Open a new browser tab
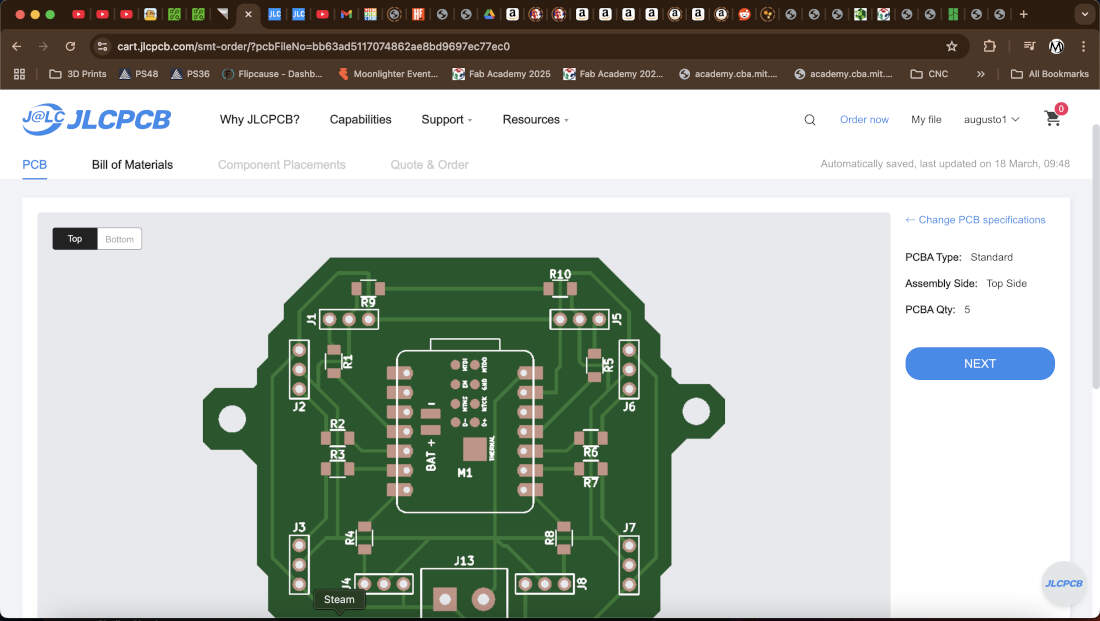The width and height of the screenshot is (1100, 621). (1024, 14)
